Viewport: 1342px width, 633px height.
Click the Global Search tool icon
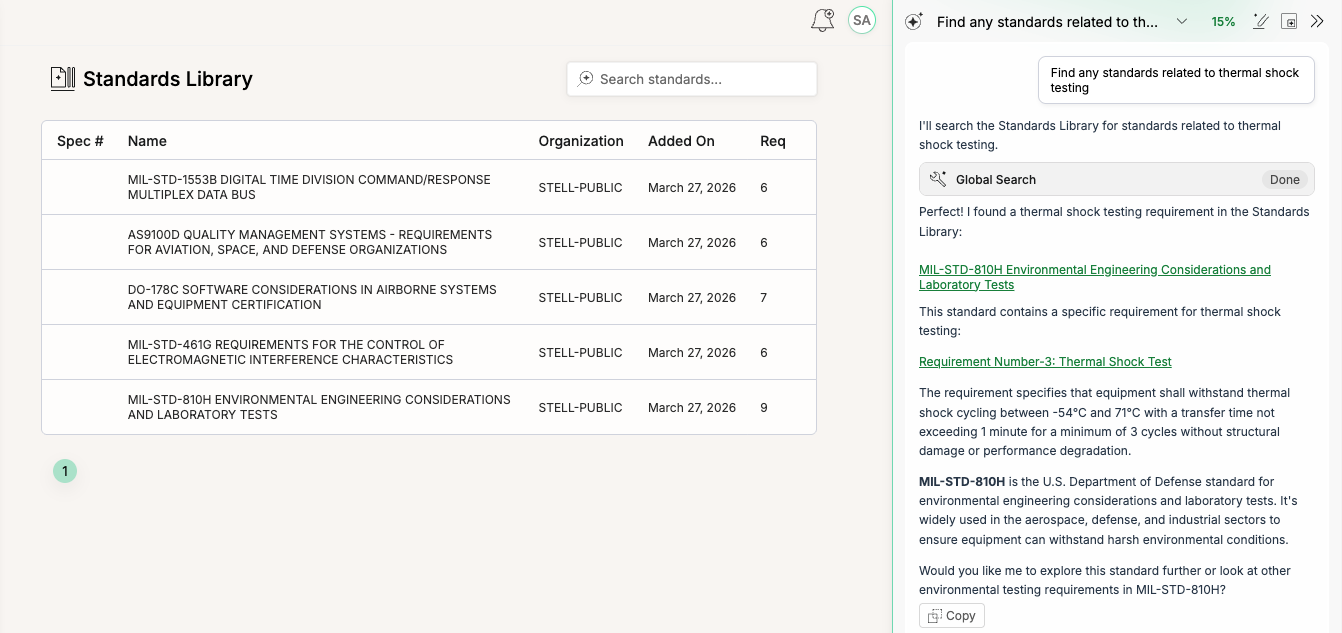pos(937,180)
